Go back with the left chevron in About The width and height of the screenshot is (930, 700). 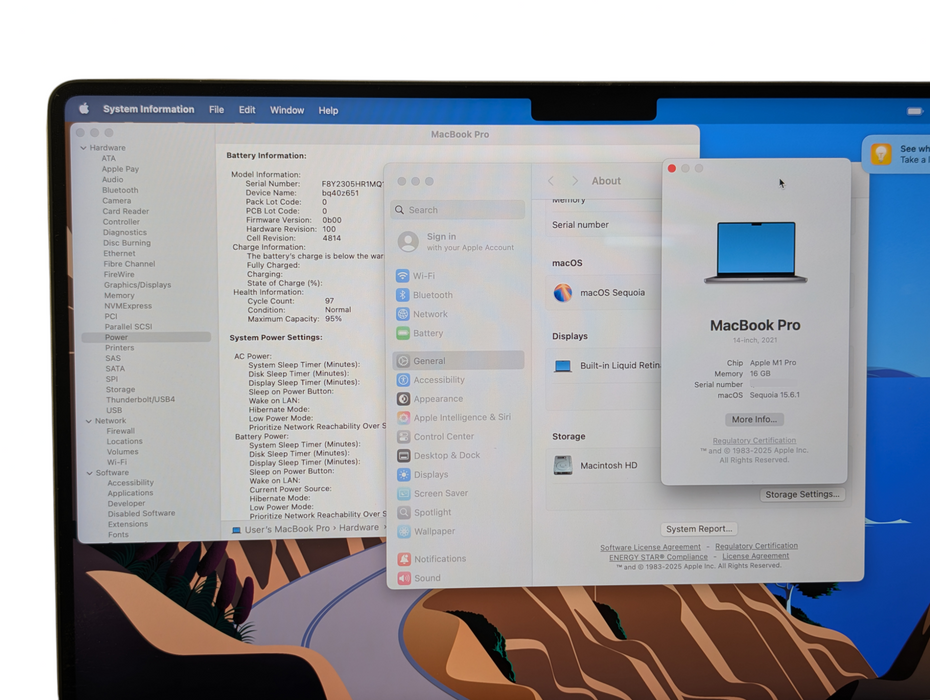click(551, 181)
